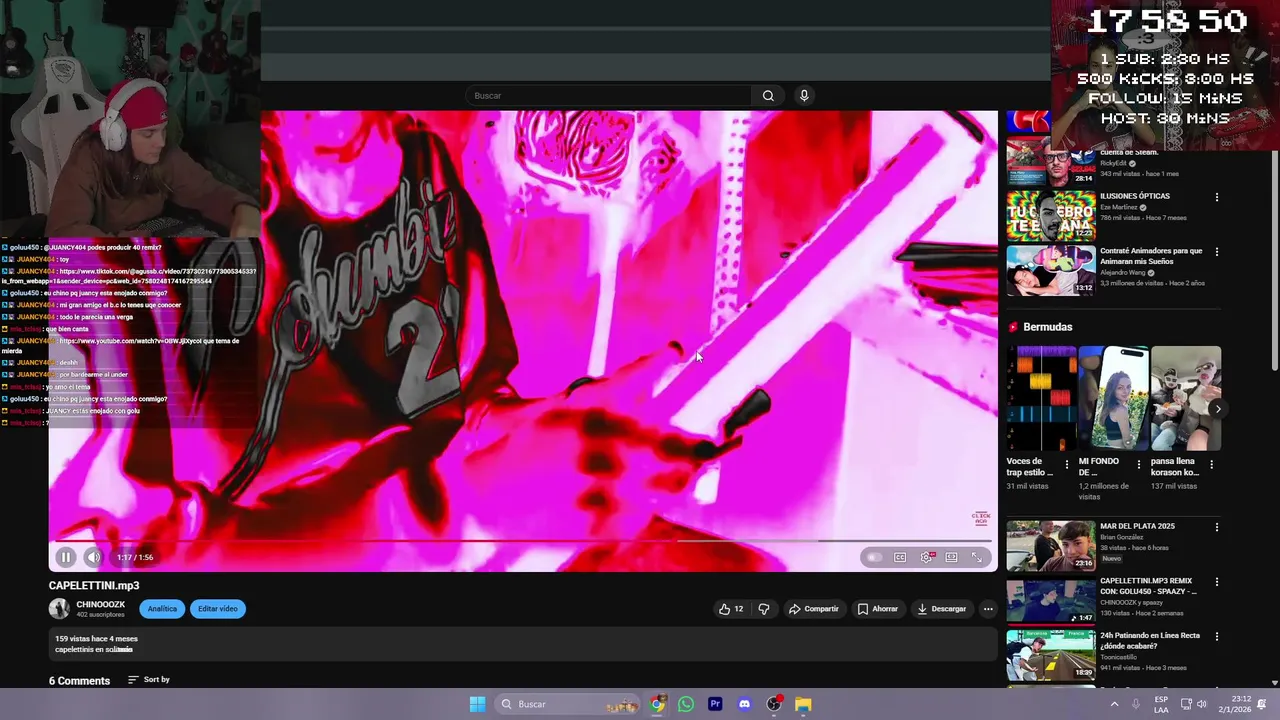The width and height of the screenshot is (1280, 720).
Task: Open notifications bell in tray
Action: 1262,704
